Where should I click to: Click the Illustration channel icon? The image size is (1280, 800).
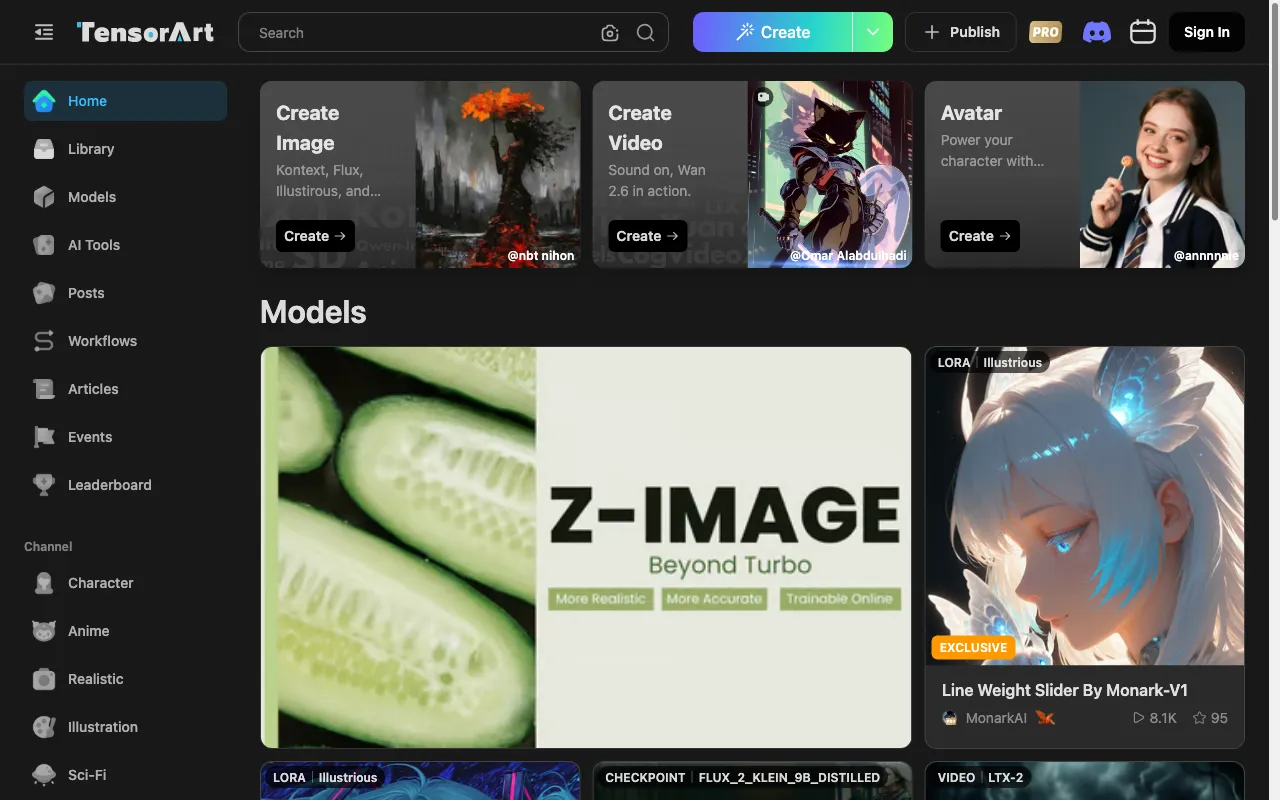click(x=44, y=727)
